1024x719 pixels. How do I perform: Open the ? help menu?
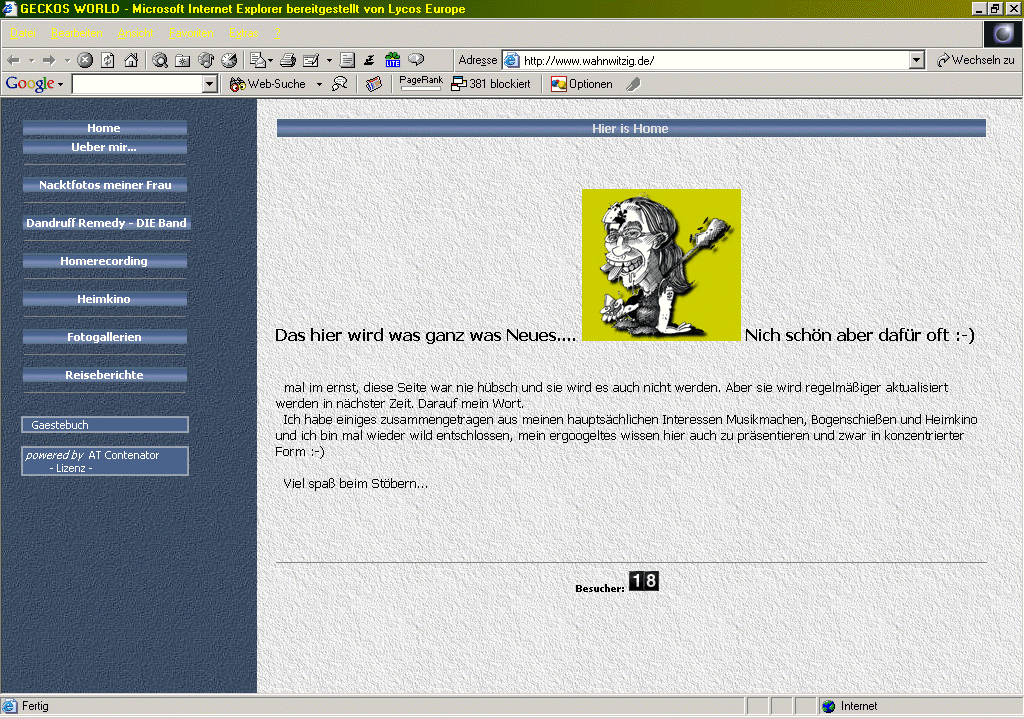point(278,33)
